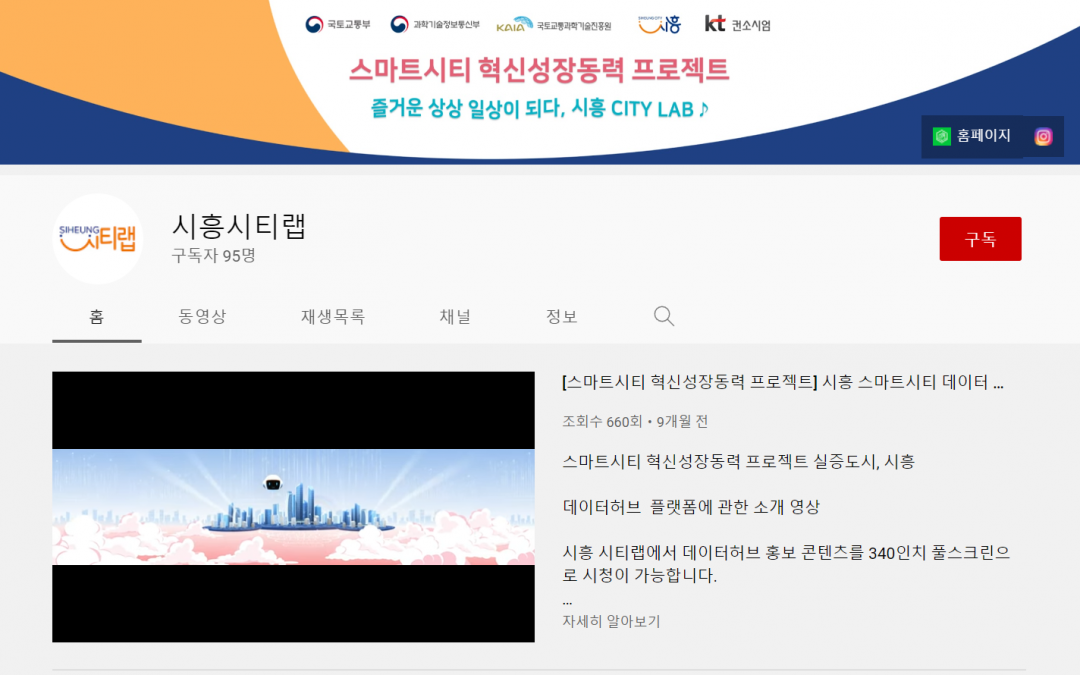The width and height of the screenshot is (1080, 675).
Task: Click the 시흥 CITY LAB banner slogan
Action: 539,108
